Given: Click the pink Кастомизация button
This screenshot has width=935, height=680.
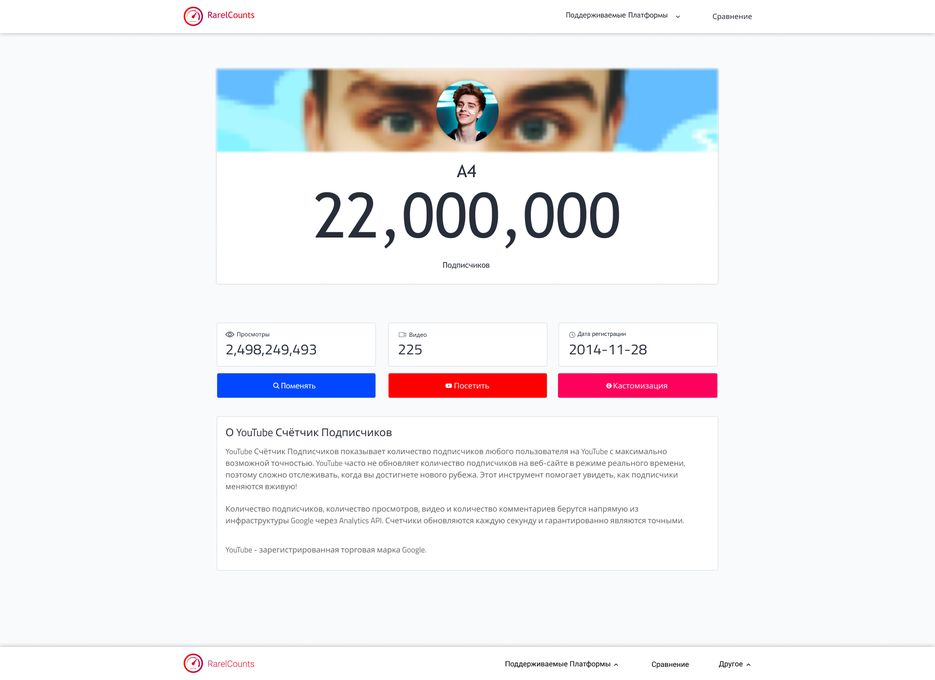Looking at the screenshot, I should [637, 385].
